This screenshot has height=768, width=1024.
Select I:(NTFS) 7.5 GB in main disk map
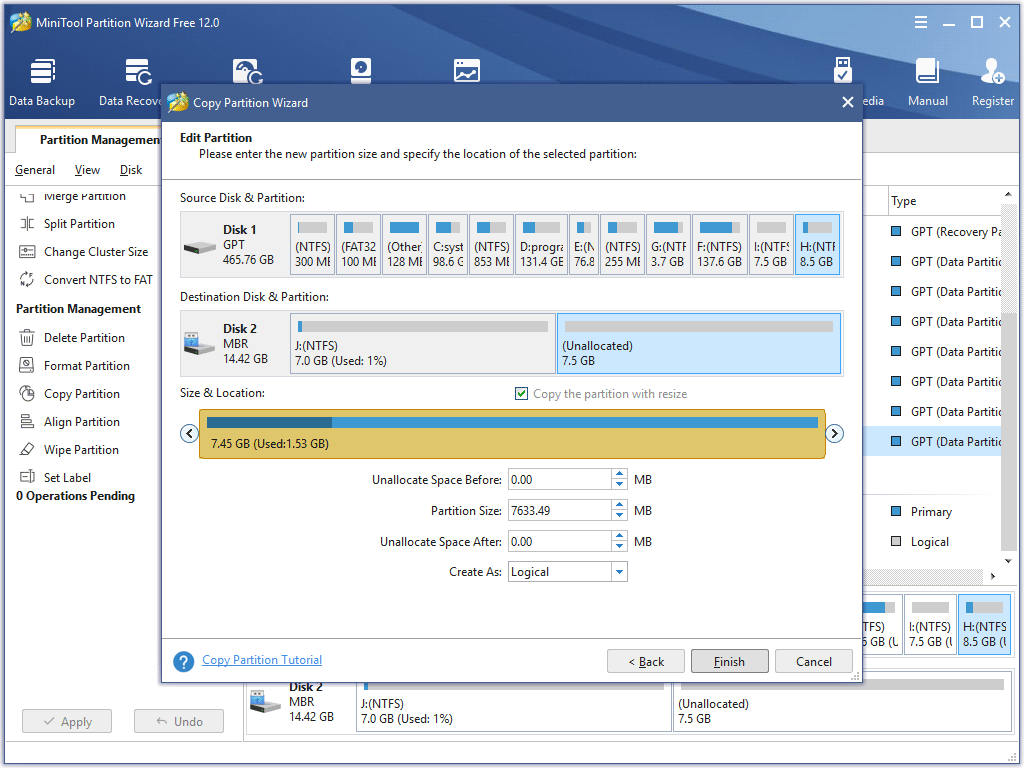pos(929,626)
